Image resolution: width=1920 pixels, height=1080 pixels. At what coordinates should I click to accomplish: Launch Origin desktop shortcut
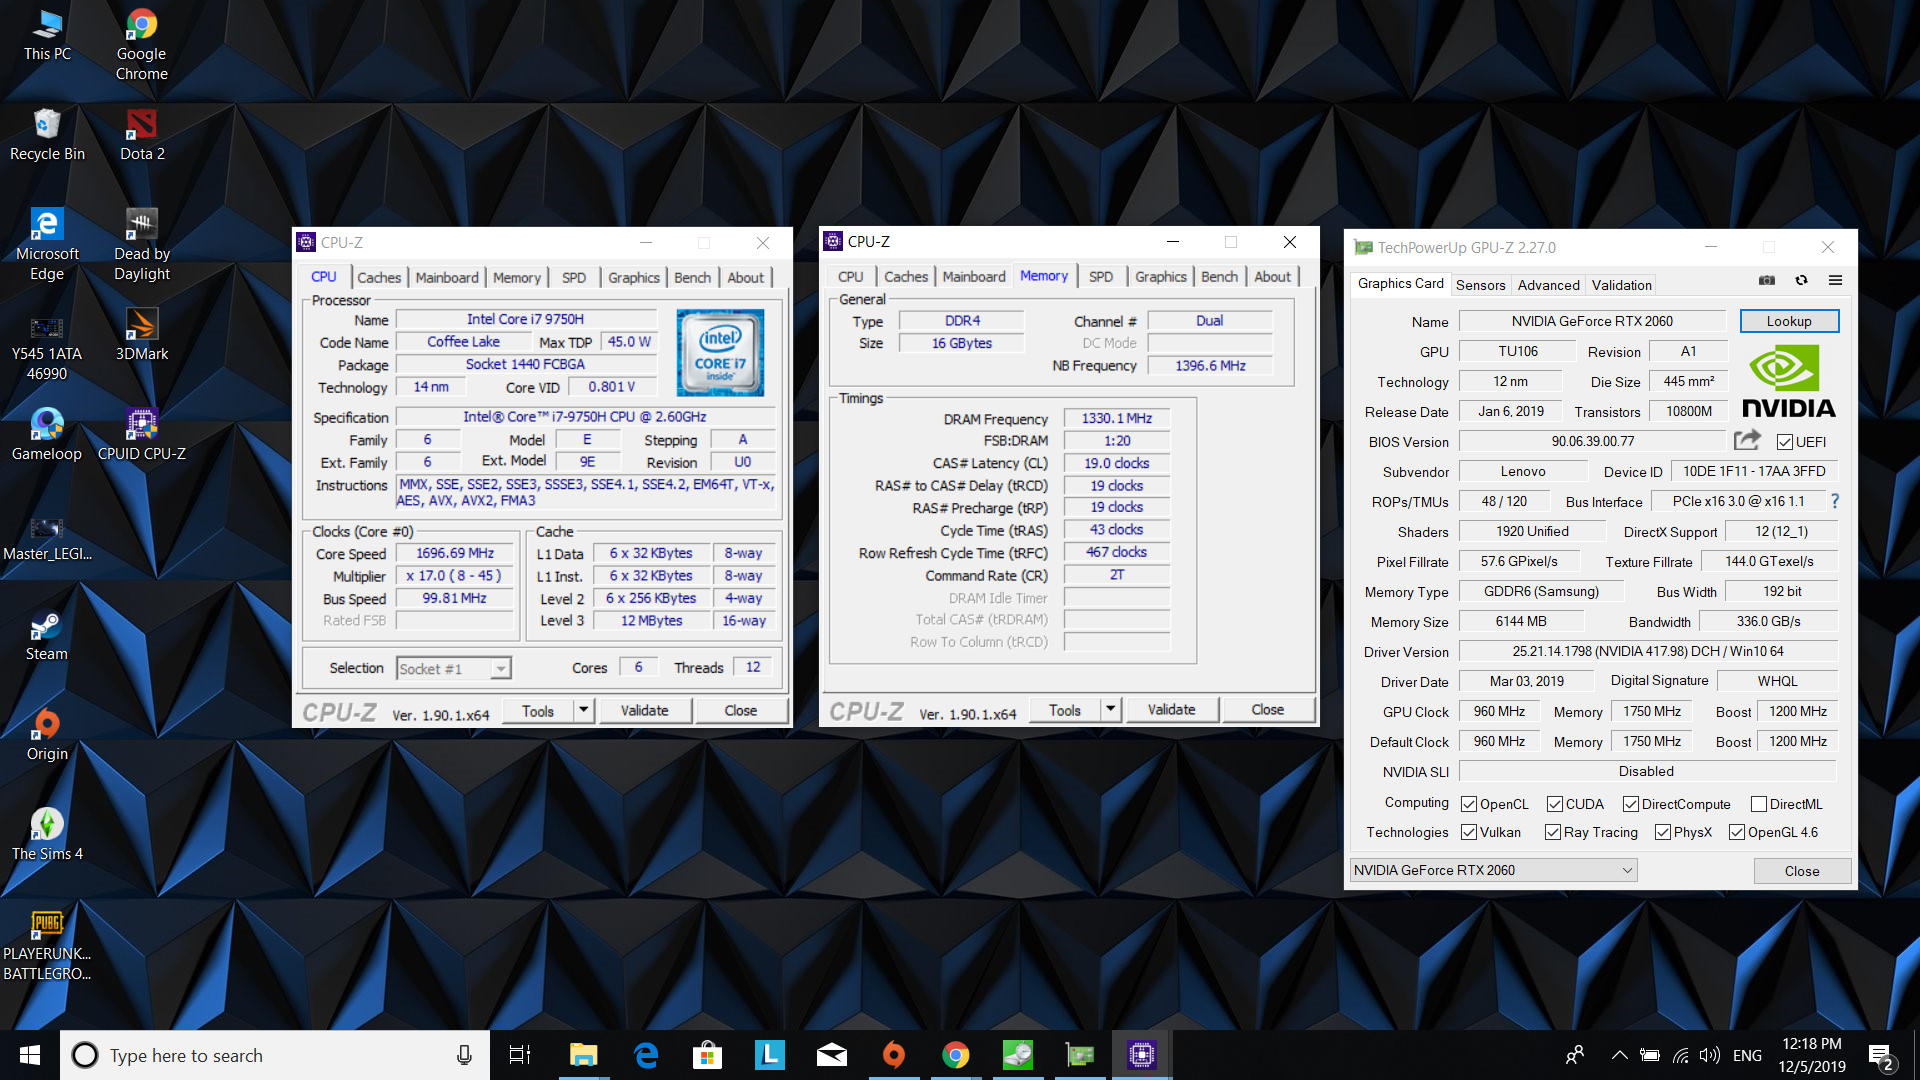(47, 735)
